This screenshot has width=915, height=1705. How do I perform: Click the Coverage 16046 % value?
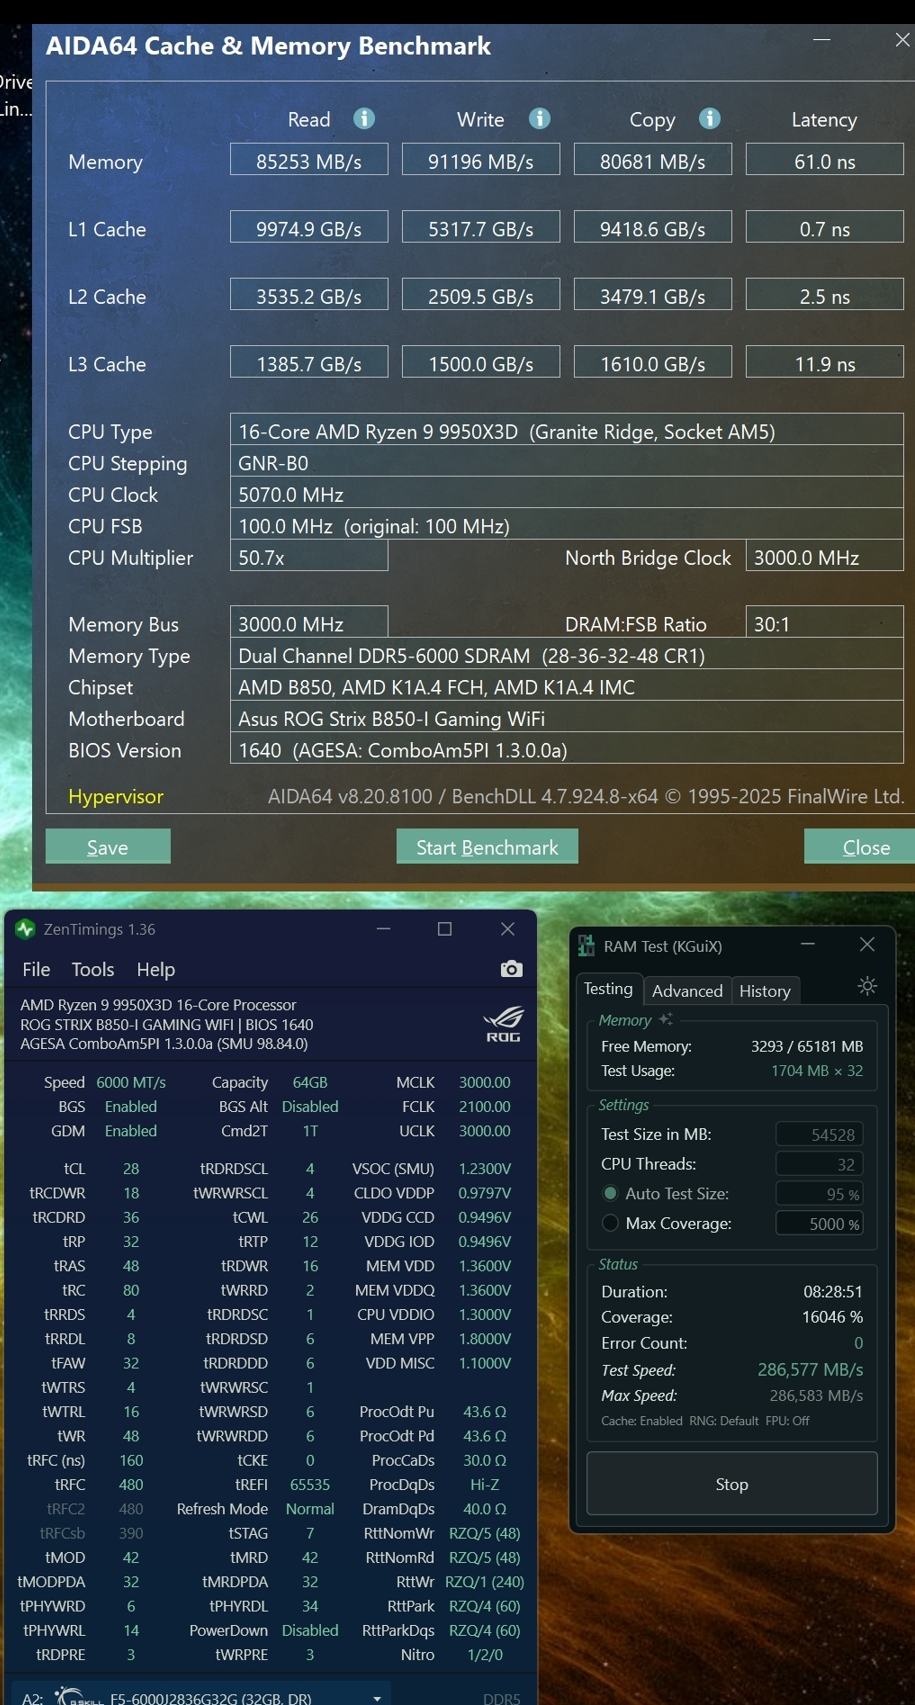pyautogui.click(x=832, y=1317)
